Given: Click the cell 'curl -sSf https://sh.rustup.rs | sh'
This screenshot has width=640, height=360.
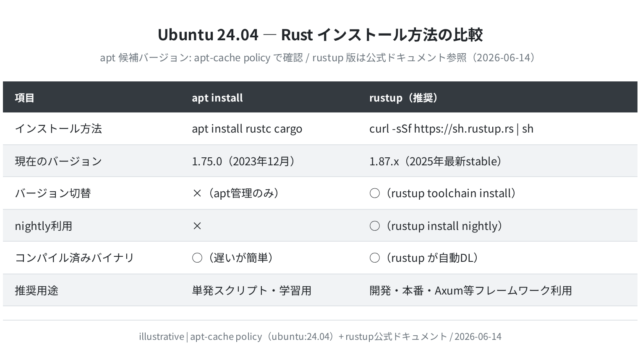Looking at the screenshot, I should coord(451,129).
